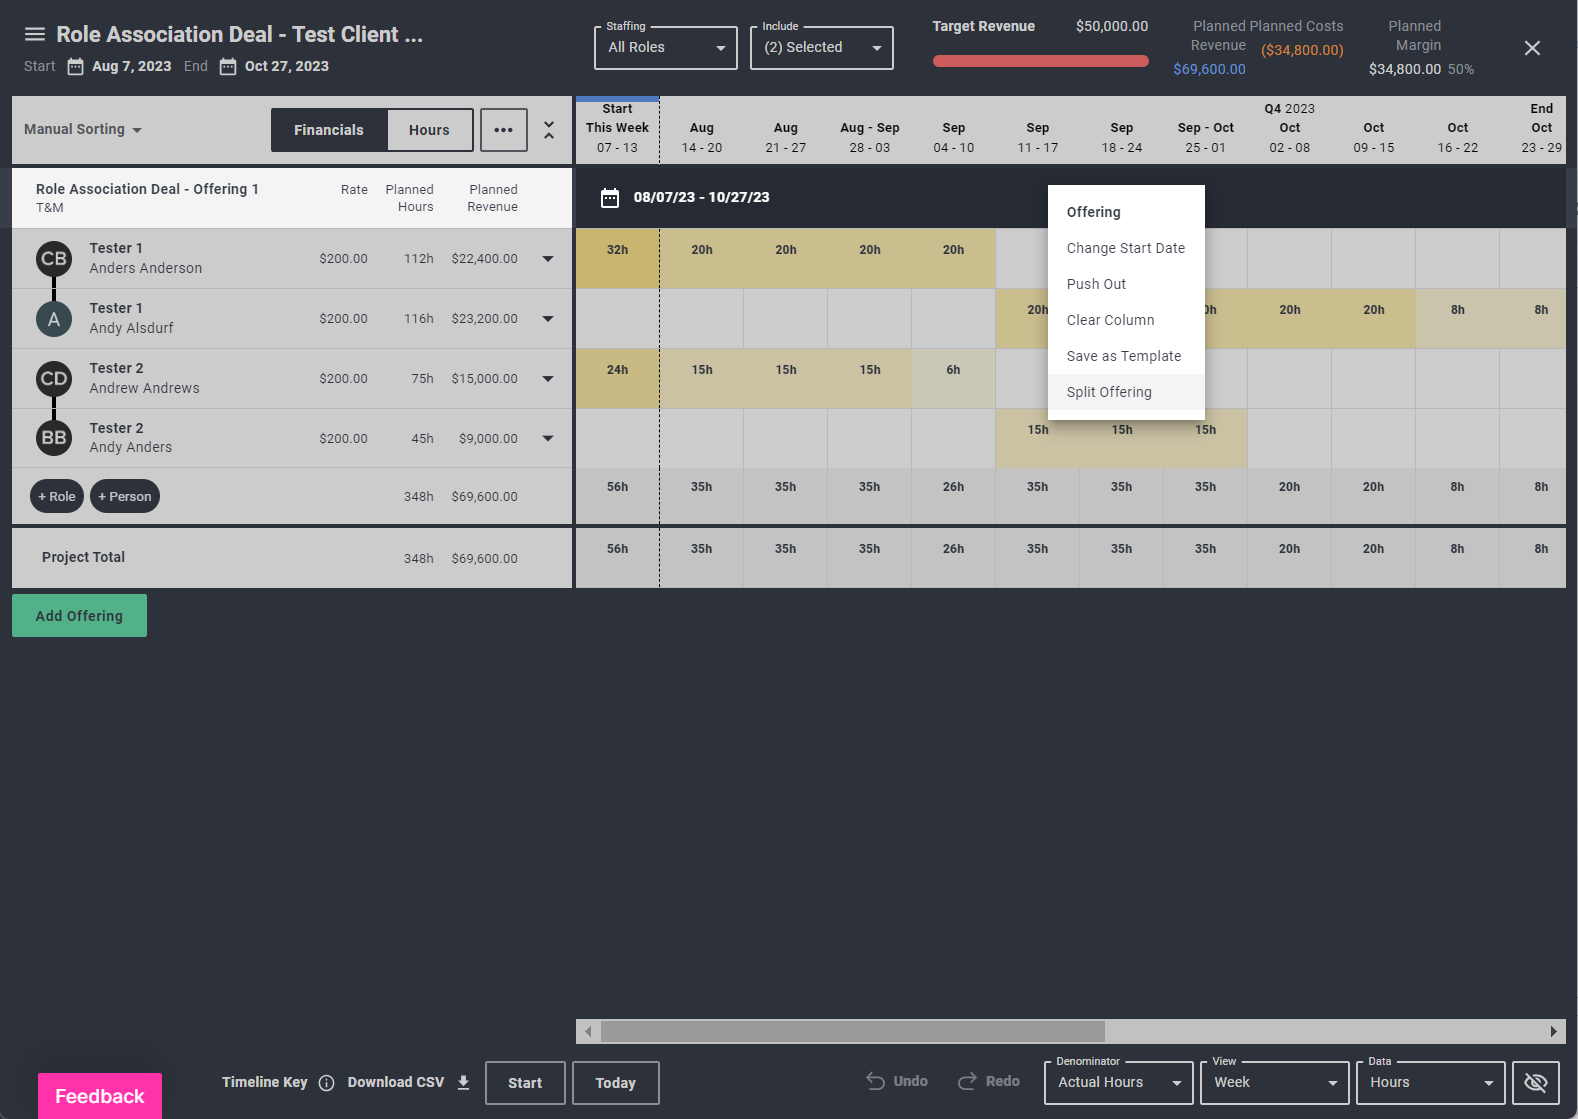This screenshot has width=1578, height=1119.
Task: Click the + Person button
Action: click(x=125, y=496)
